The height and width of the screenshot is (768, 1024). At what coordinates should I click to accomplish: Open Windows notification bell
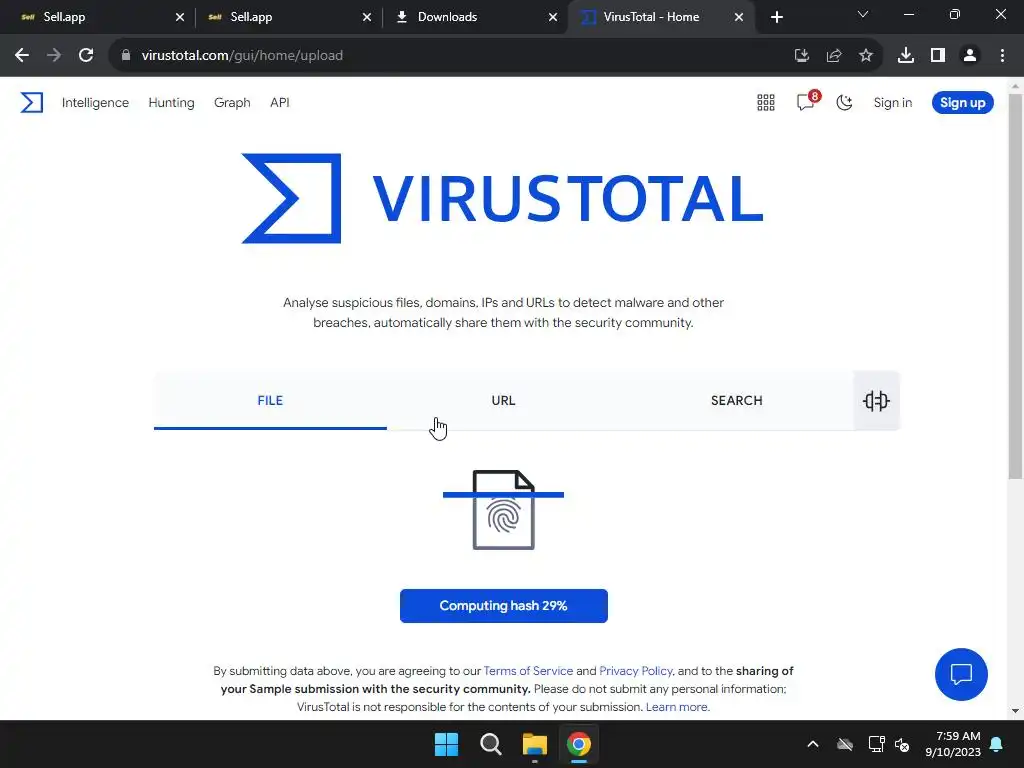tap(997, 744)
